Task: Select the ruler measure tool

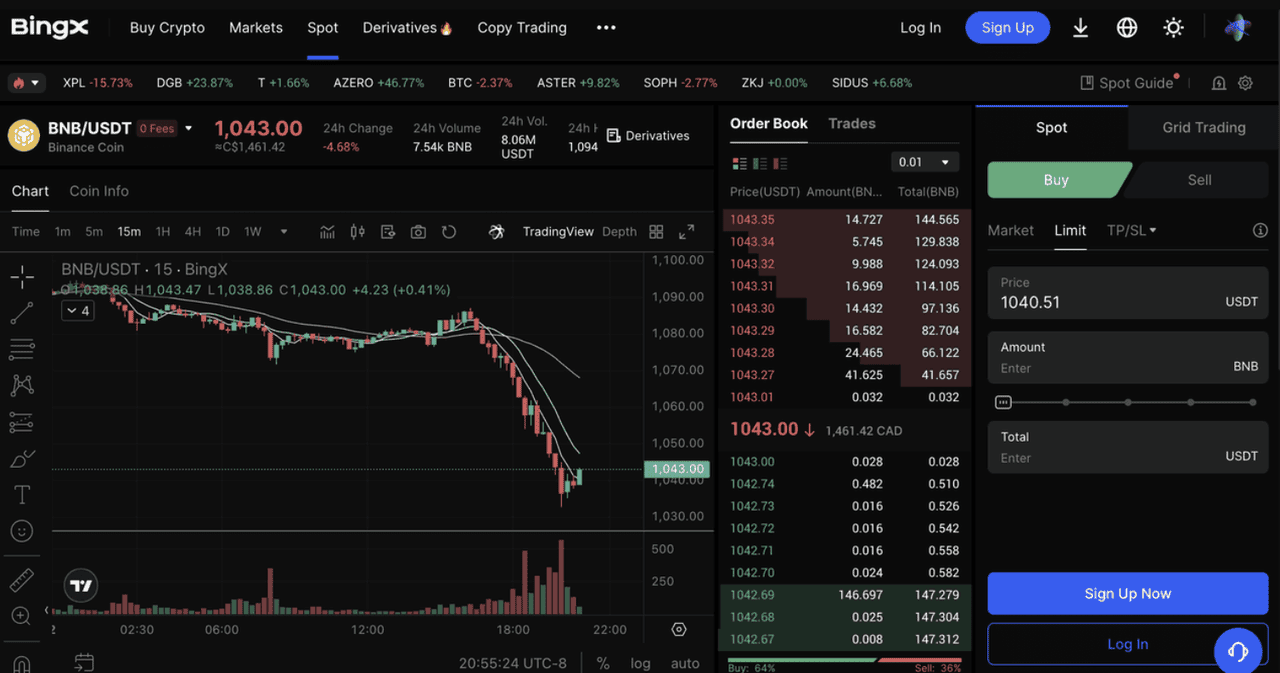Action: pyautogui.click(x=21, y=580)
